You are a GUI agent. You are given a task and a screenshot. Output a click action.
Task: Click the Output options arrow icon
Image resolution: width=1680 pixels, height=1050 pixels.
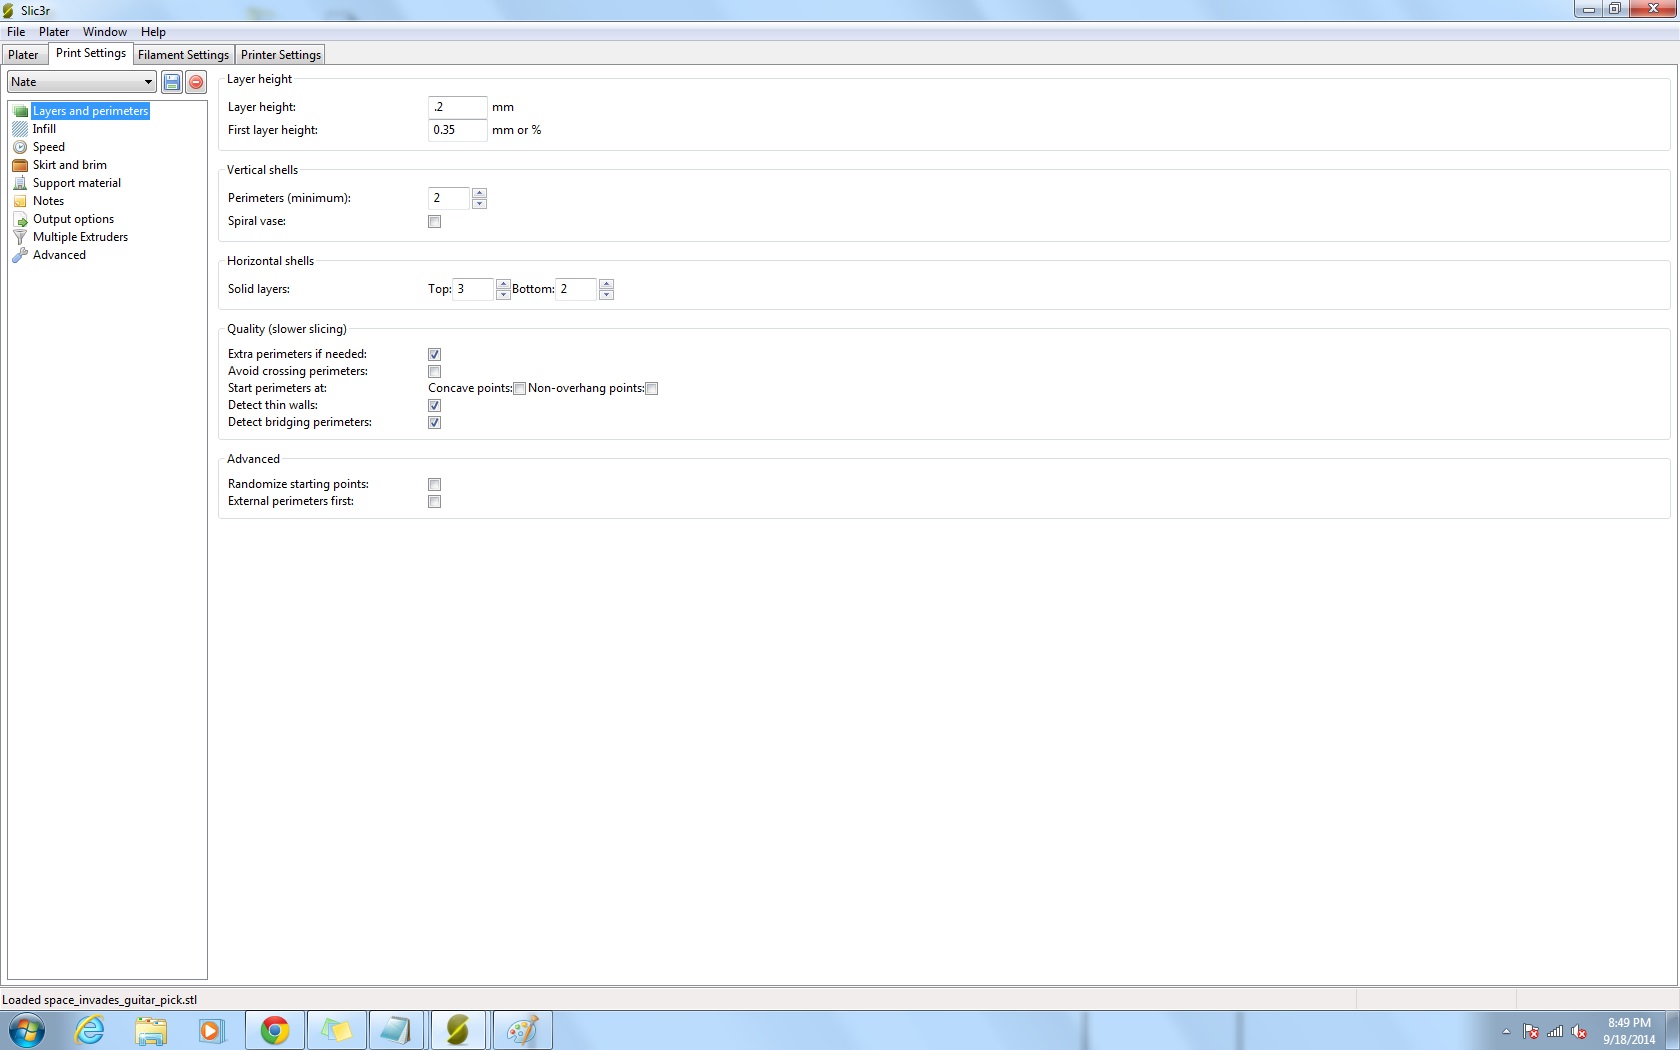tap(20, 219)
